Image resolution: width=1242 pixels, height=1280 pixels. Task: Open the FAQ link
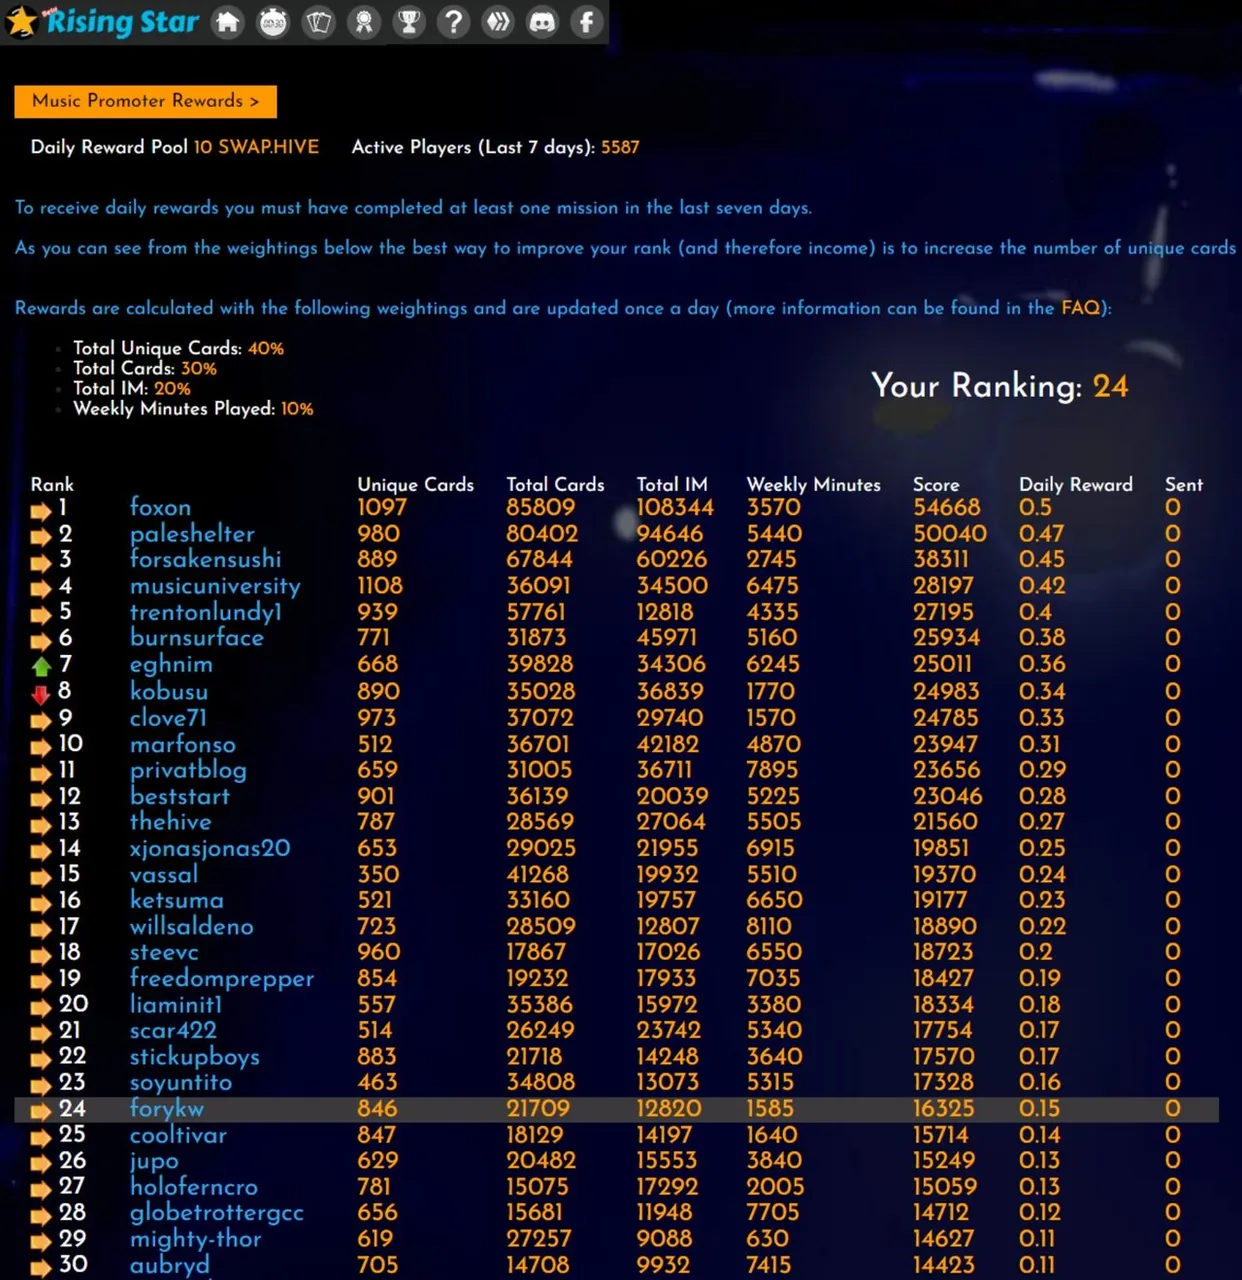coord(1080,308)
